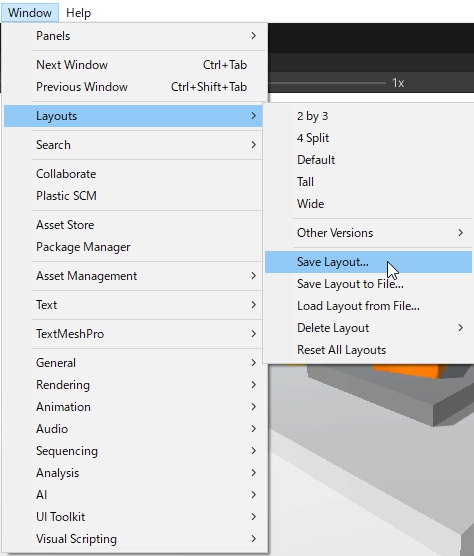
Task: Open the Panels submenu
Action: tap(134, 36)
